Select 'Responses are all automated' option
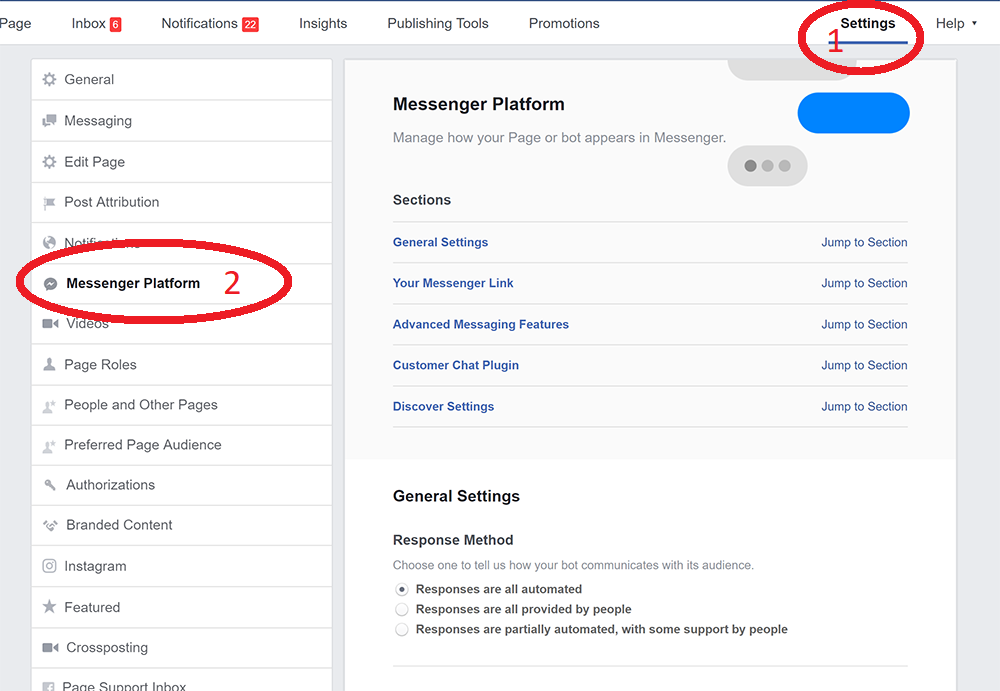1000x691 pixels. (401, 589)
